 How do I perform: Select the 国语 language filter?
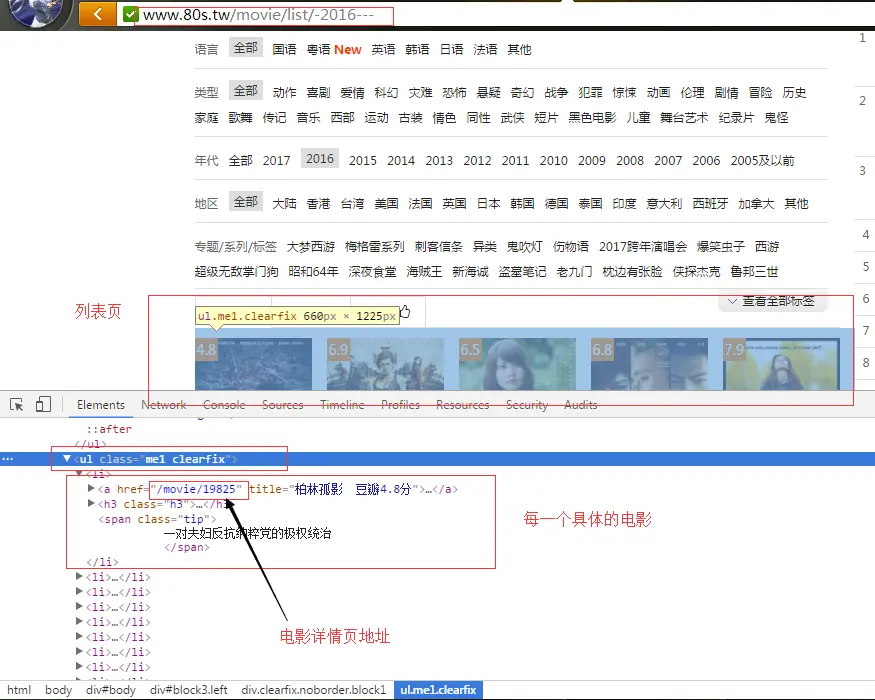[x=284, y=50]
